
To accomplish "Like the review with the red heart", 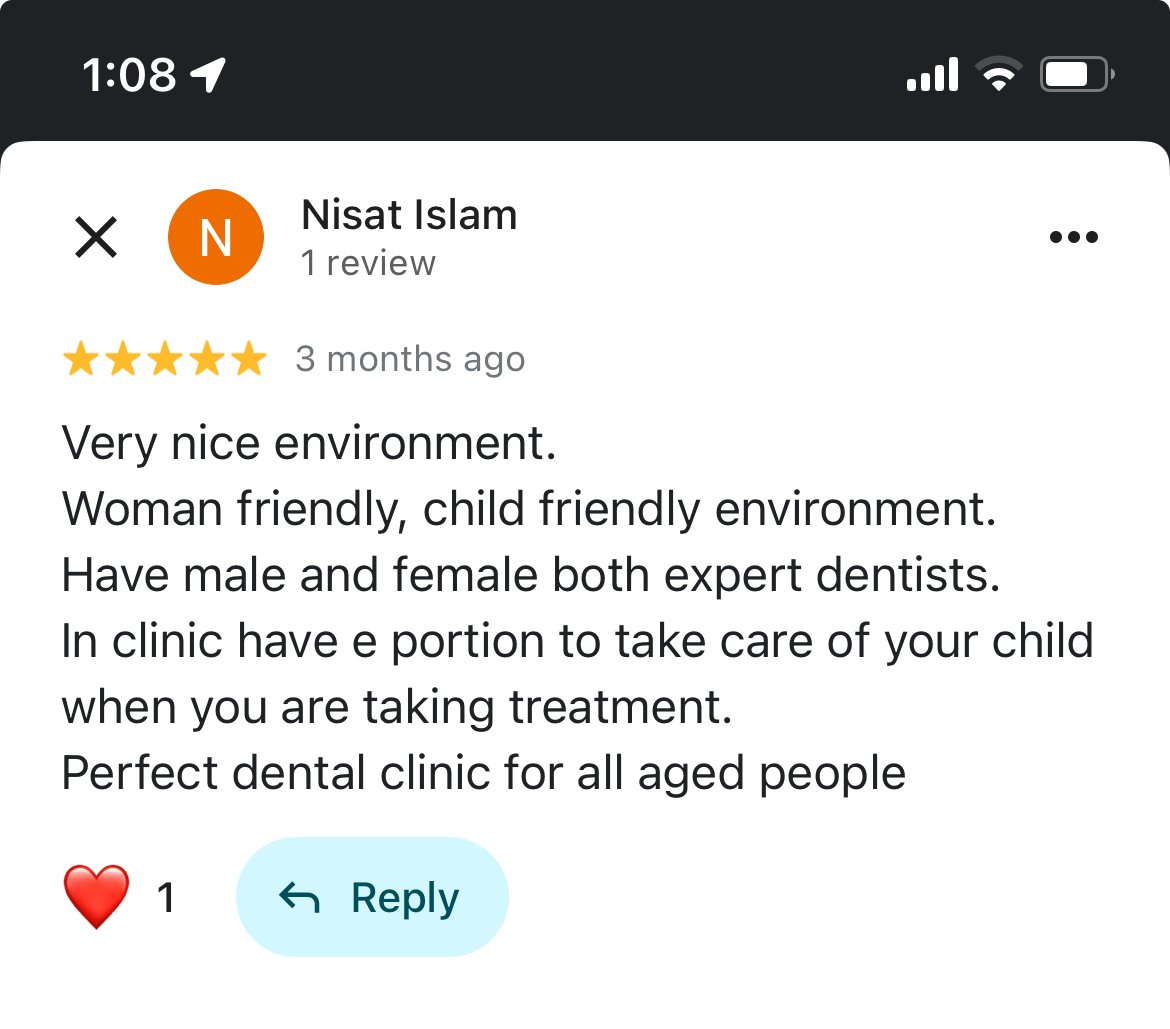I will tap(97, 896).
